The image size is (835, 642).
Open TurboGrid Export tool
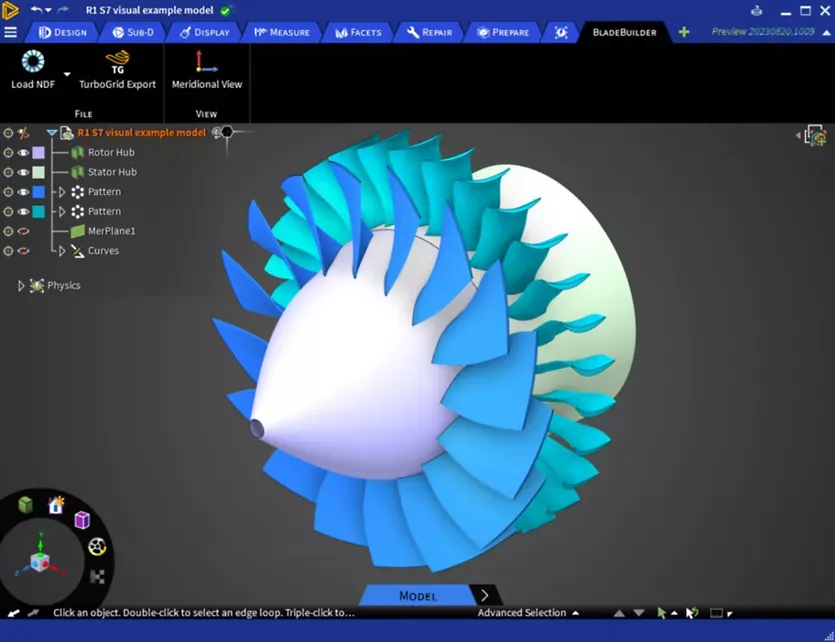click(x=117, y=63)
